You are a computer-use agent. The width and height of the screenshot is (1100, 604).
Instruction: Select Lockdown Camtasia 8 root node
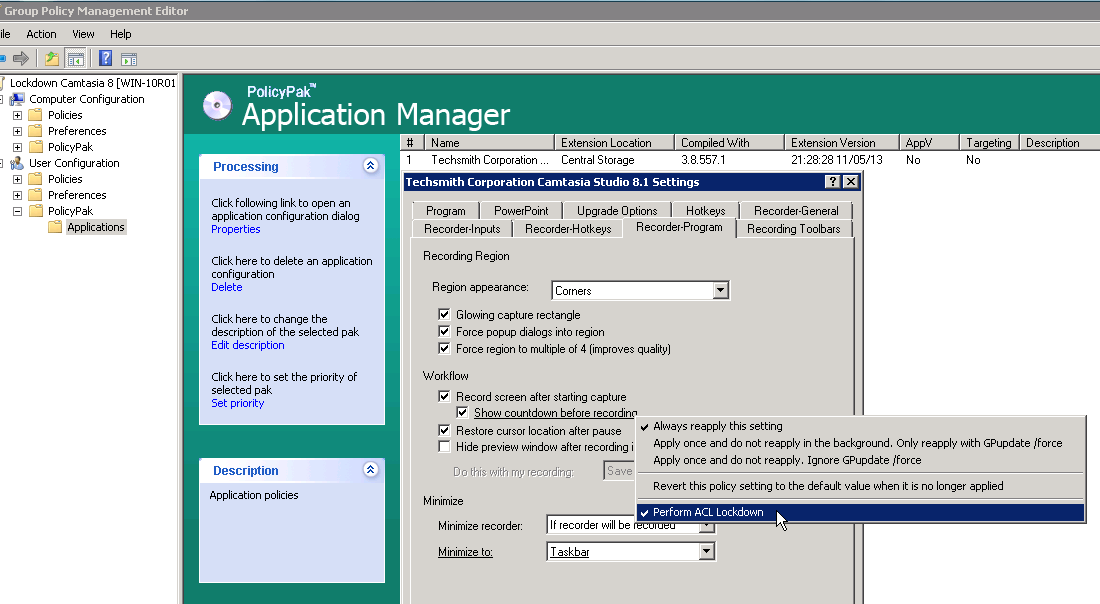[93, 83]
